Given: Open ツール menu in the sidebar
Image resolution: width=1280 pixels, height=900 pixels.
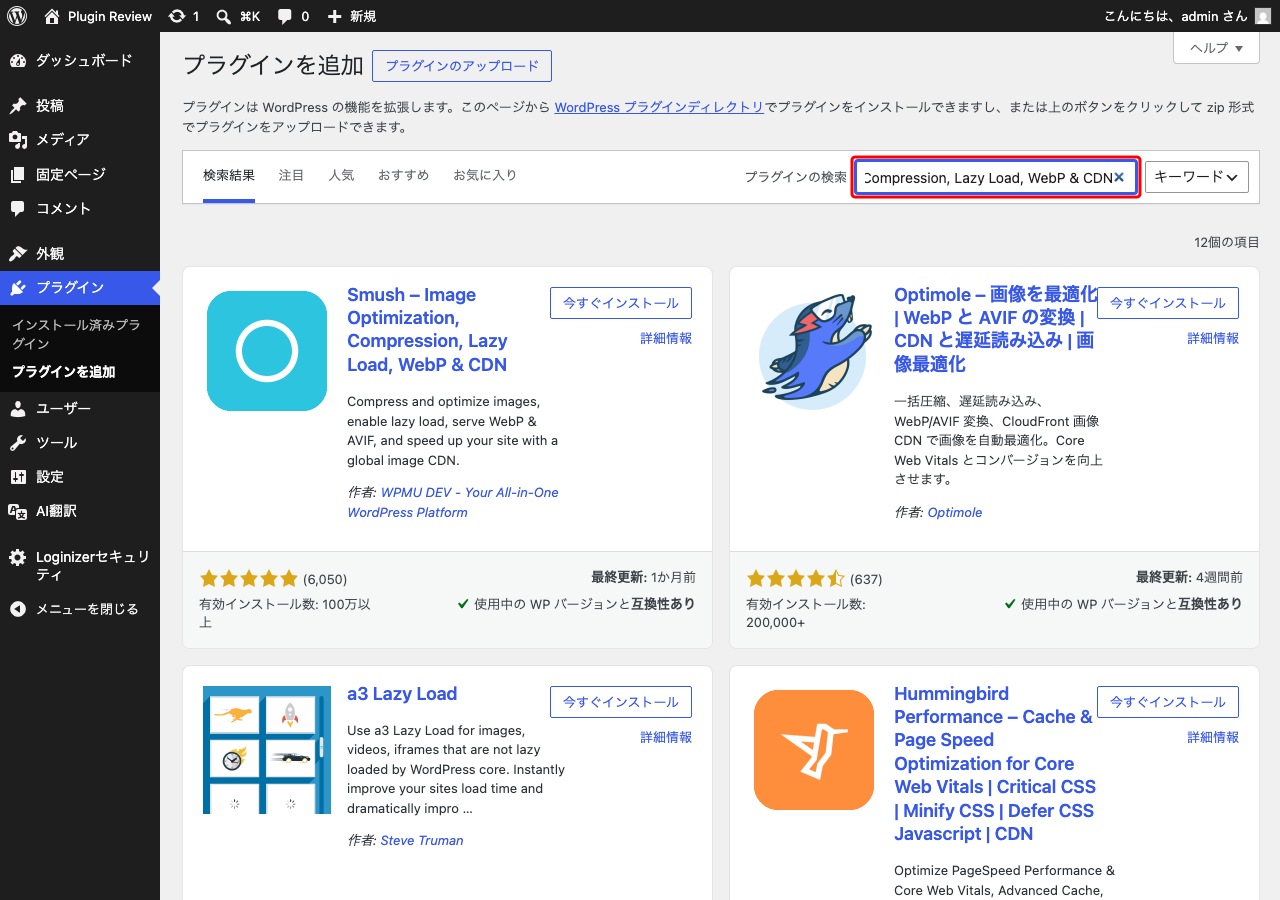Looking at the screenshot, I should point(80,443).
